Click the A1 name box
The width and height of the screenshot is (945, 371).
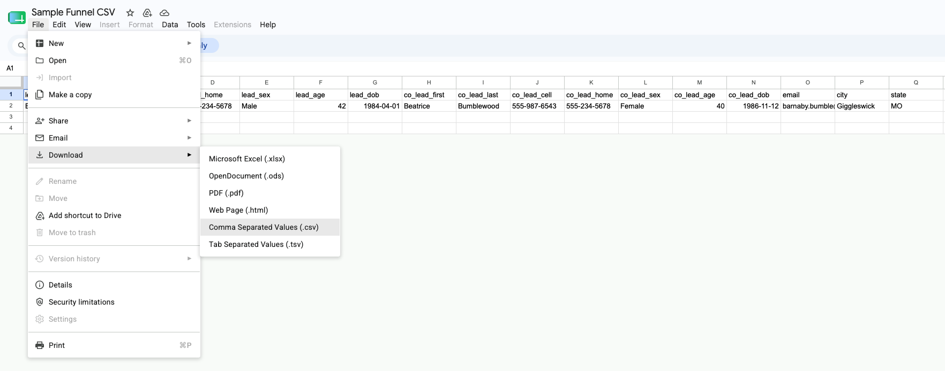tap(10, 69)
